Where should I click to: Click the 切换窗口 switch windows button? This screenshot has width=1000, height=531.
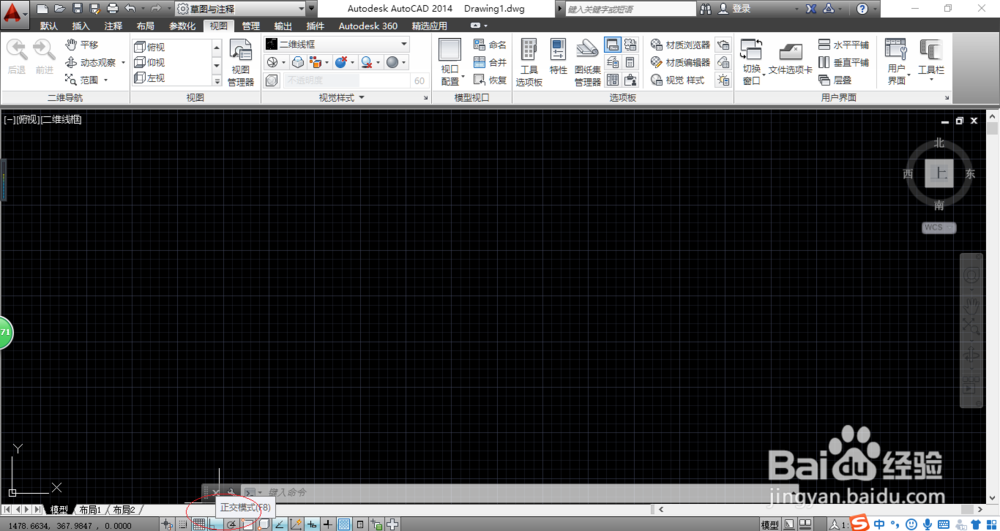click(751, 62)
